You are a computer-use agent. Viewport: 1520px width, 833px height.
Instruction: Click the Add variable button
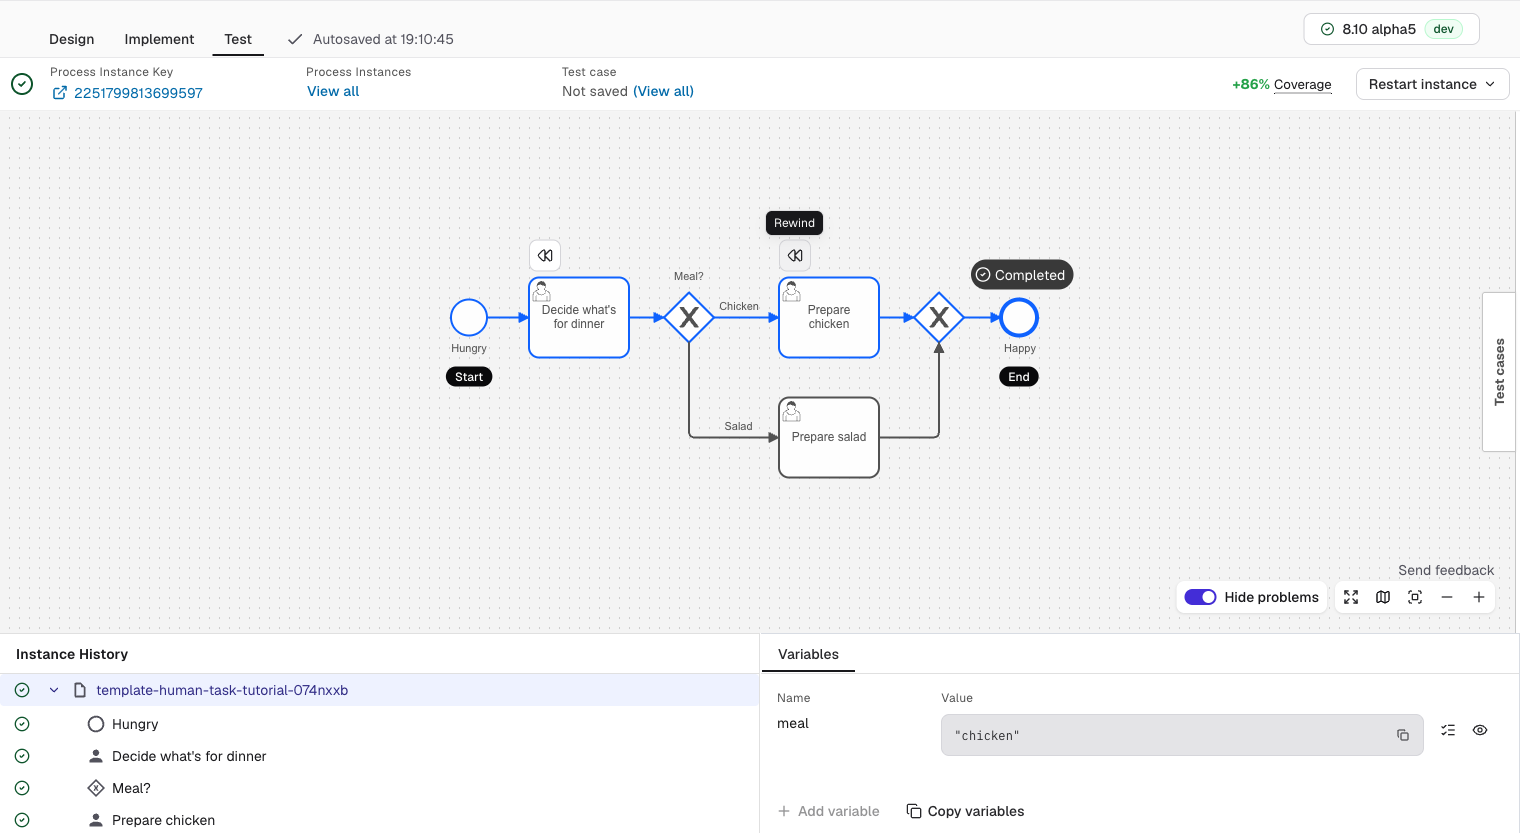coord(829,811)
